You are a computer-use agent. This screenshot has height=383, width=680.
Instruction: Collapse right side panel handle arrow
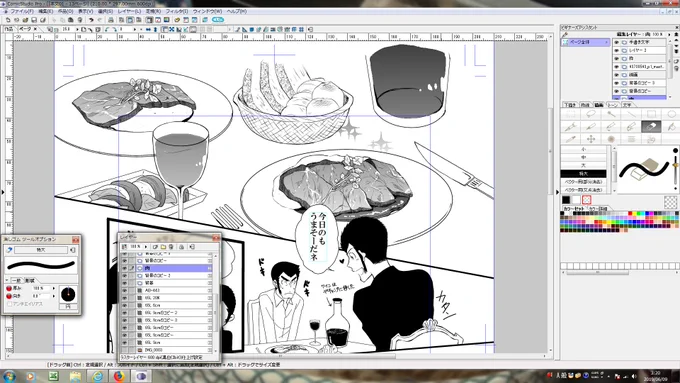click(557, 192)
